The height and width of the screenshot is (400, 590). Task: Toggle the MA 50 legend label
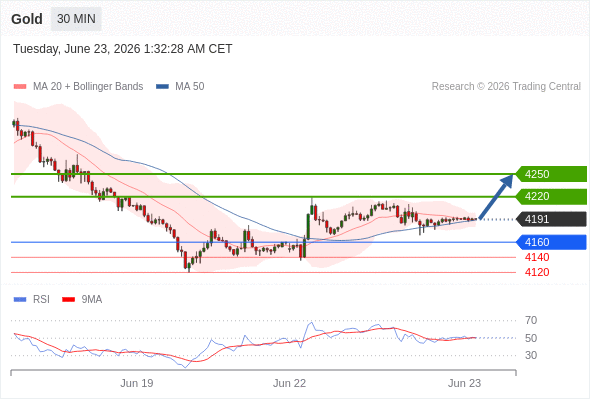(190, 87)
